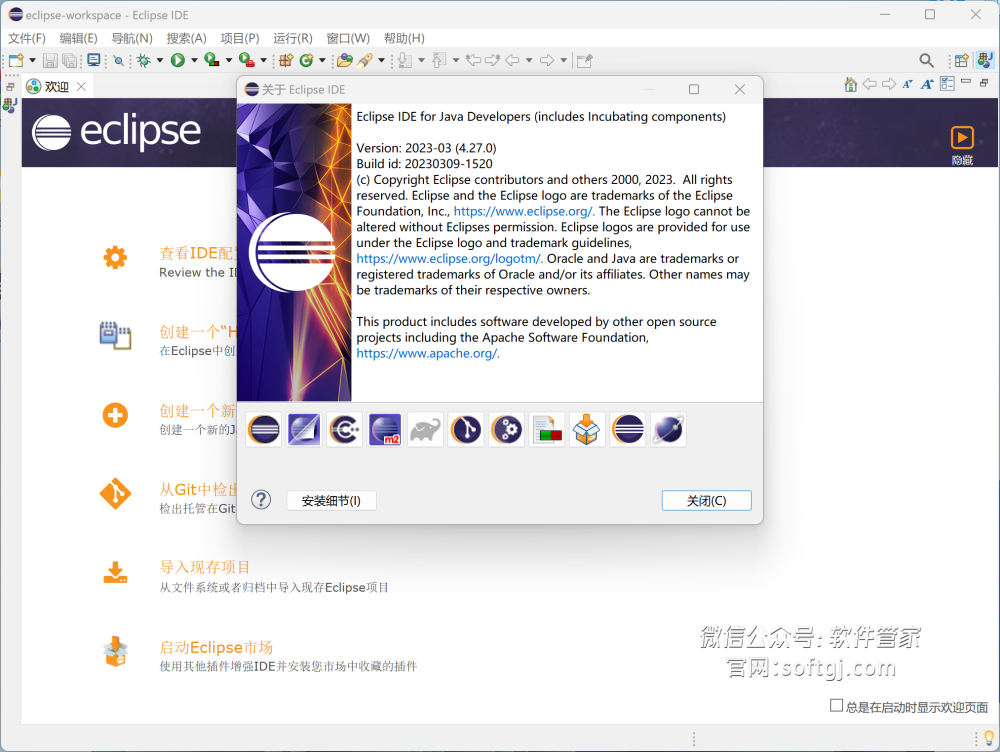Expand the Coverage dropdown arrow

click(229, 61)
